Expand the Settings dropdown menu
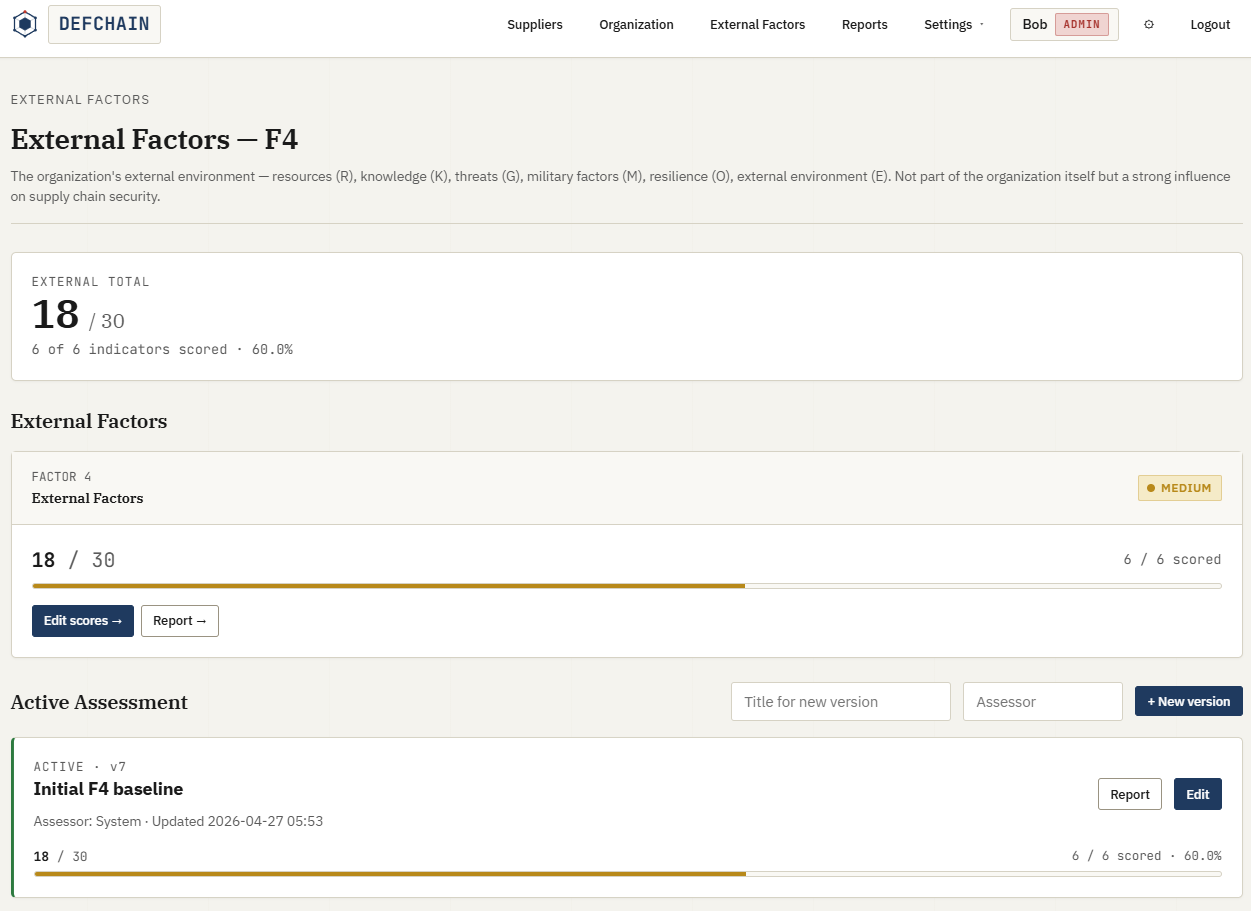1251x911 pixels. point(954,25)
